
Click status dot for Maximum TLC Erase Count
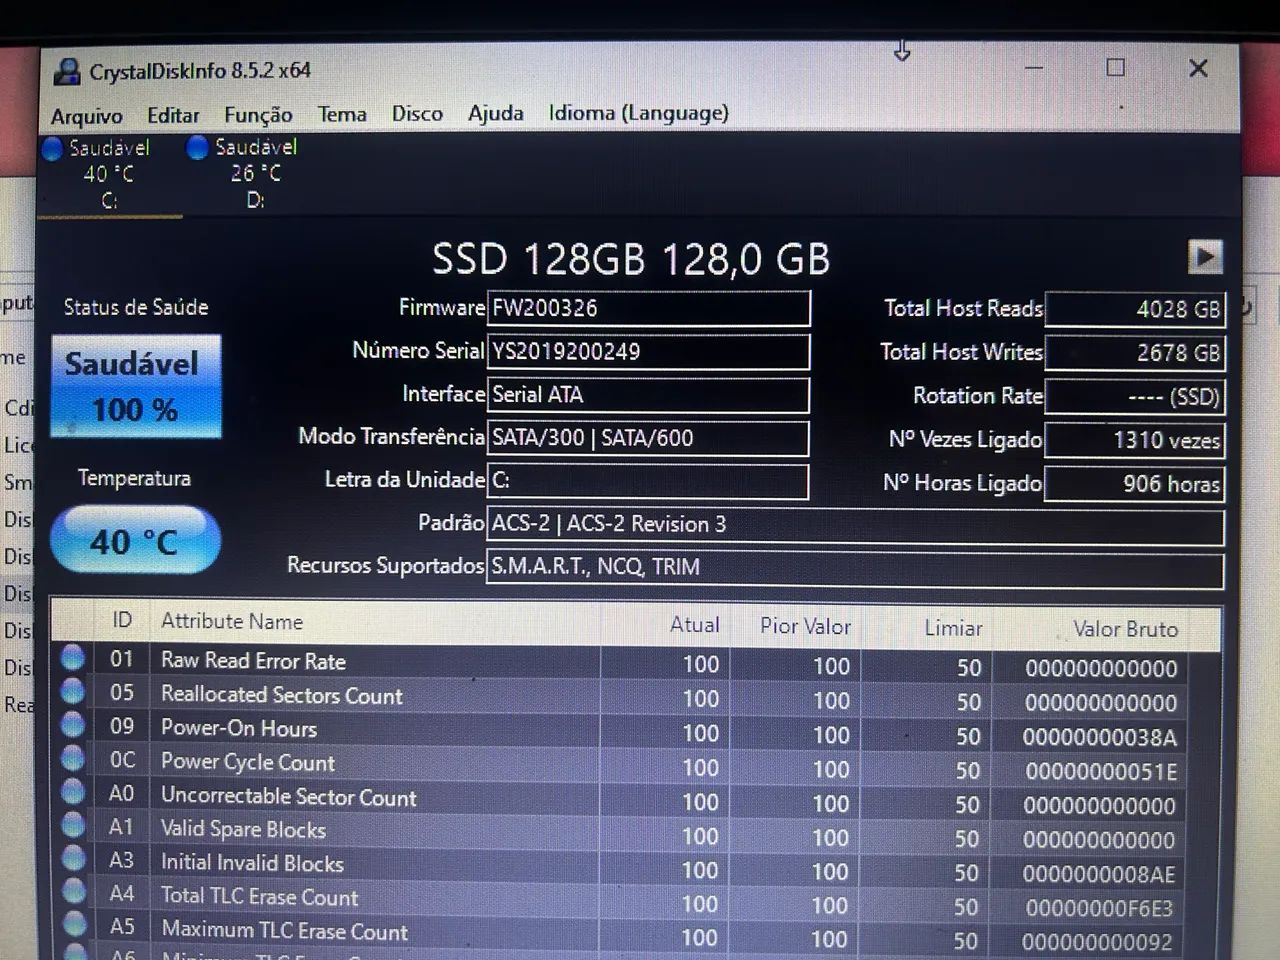(x=72, y=924)
